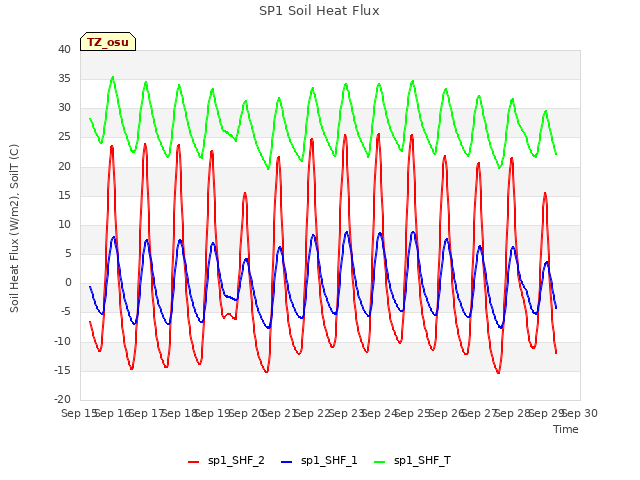Click the y-axis tick value -15
Image resolution: width=640 pixels, height=480 pixels.
coord(63,371)
